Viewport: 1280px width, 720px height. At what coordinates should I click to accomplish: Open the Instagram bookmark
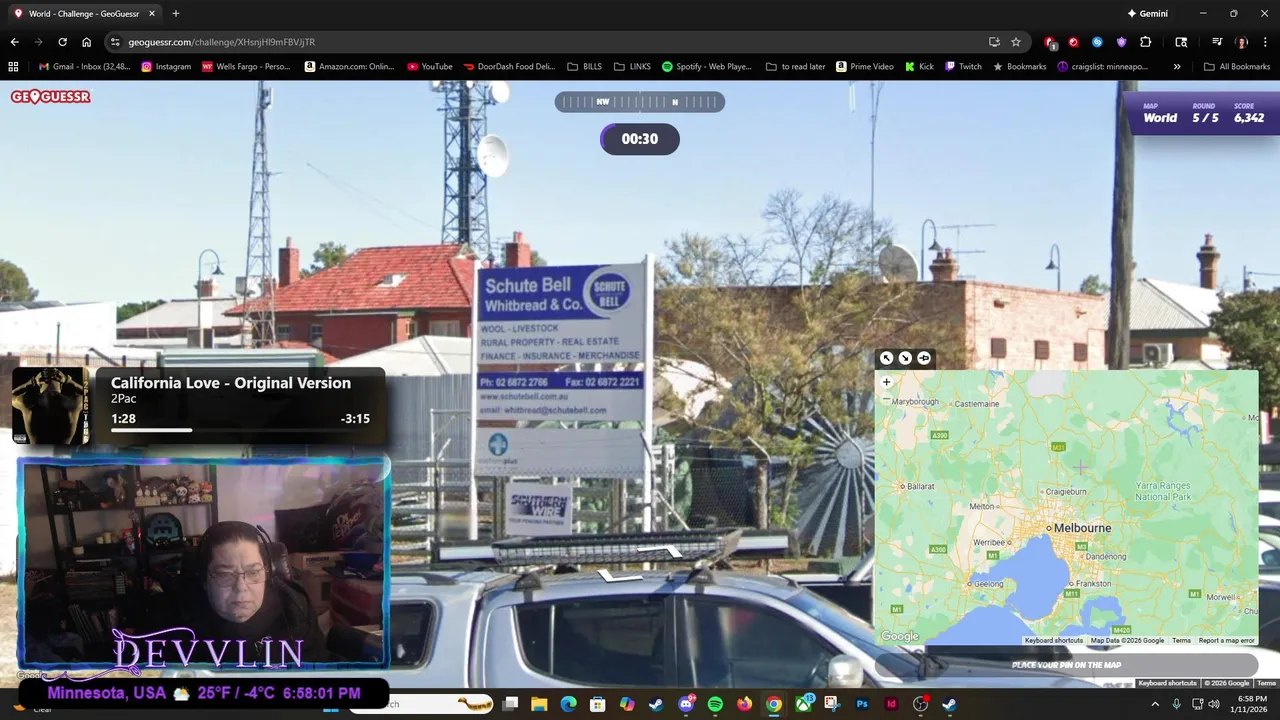click(x=166, y=67)
